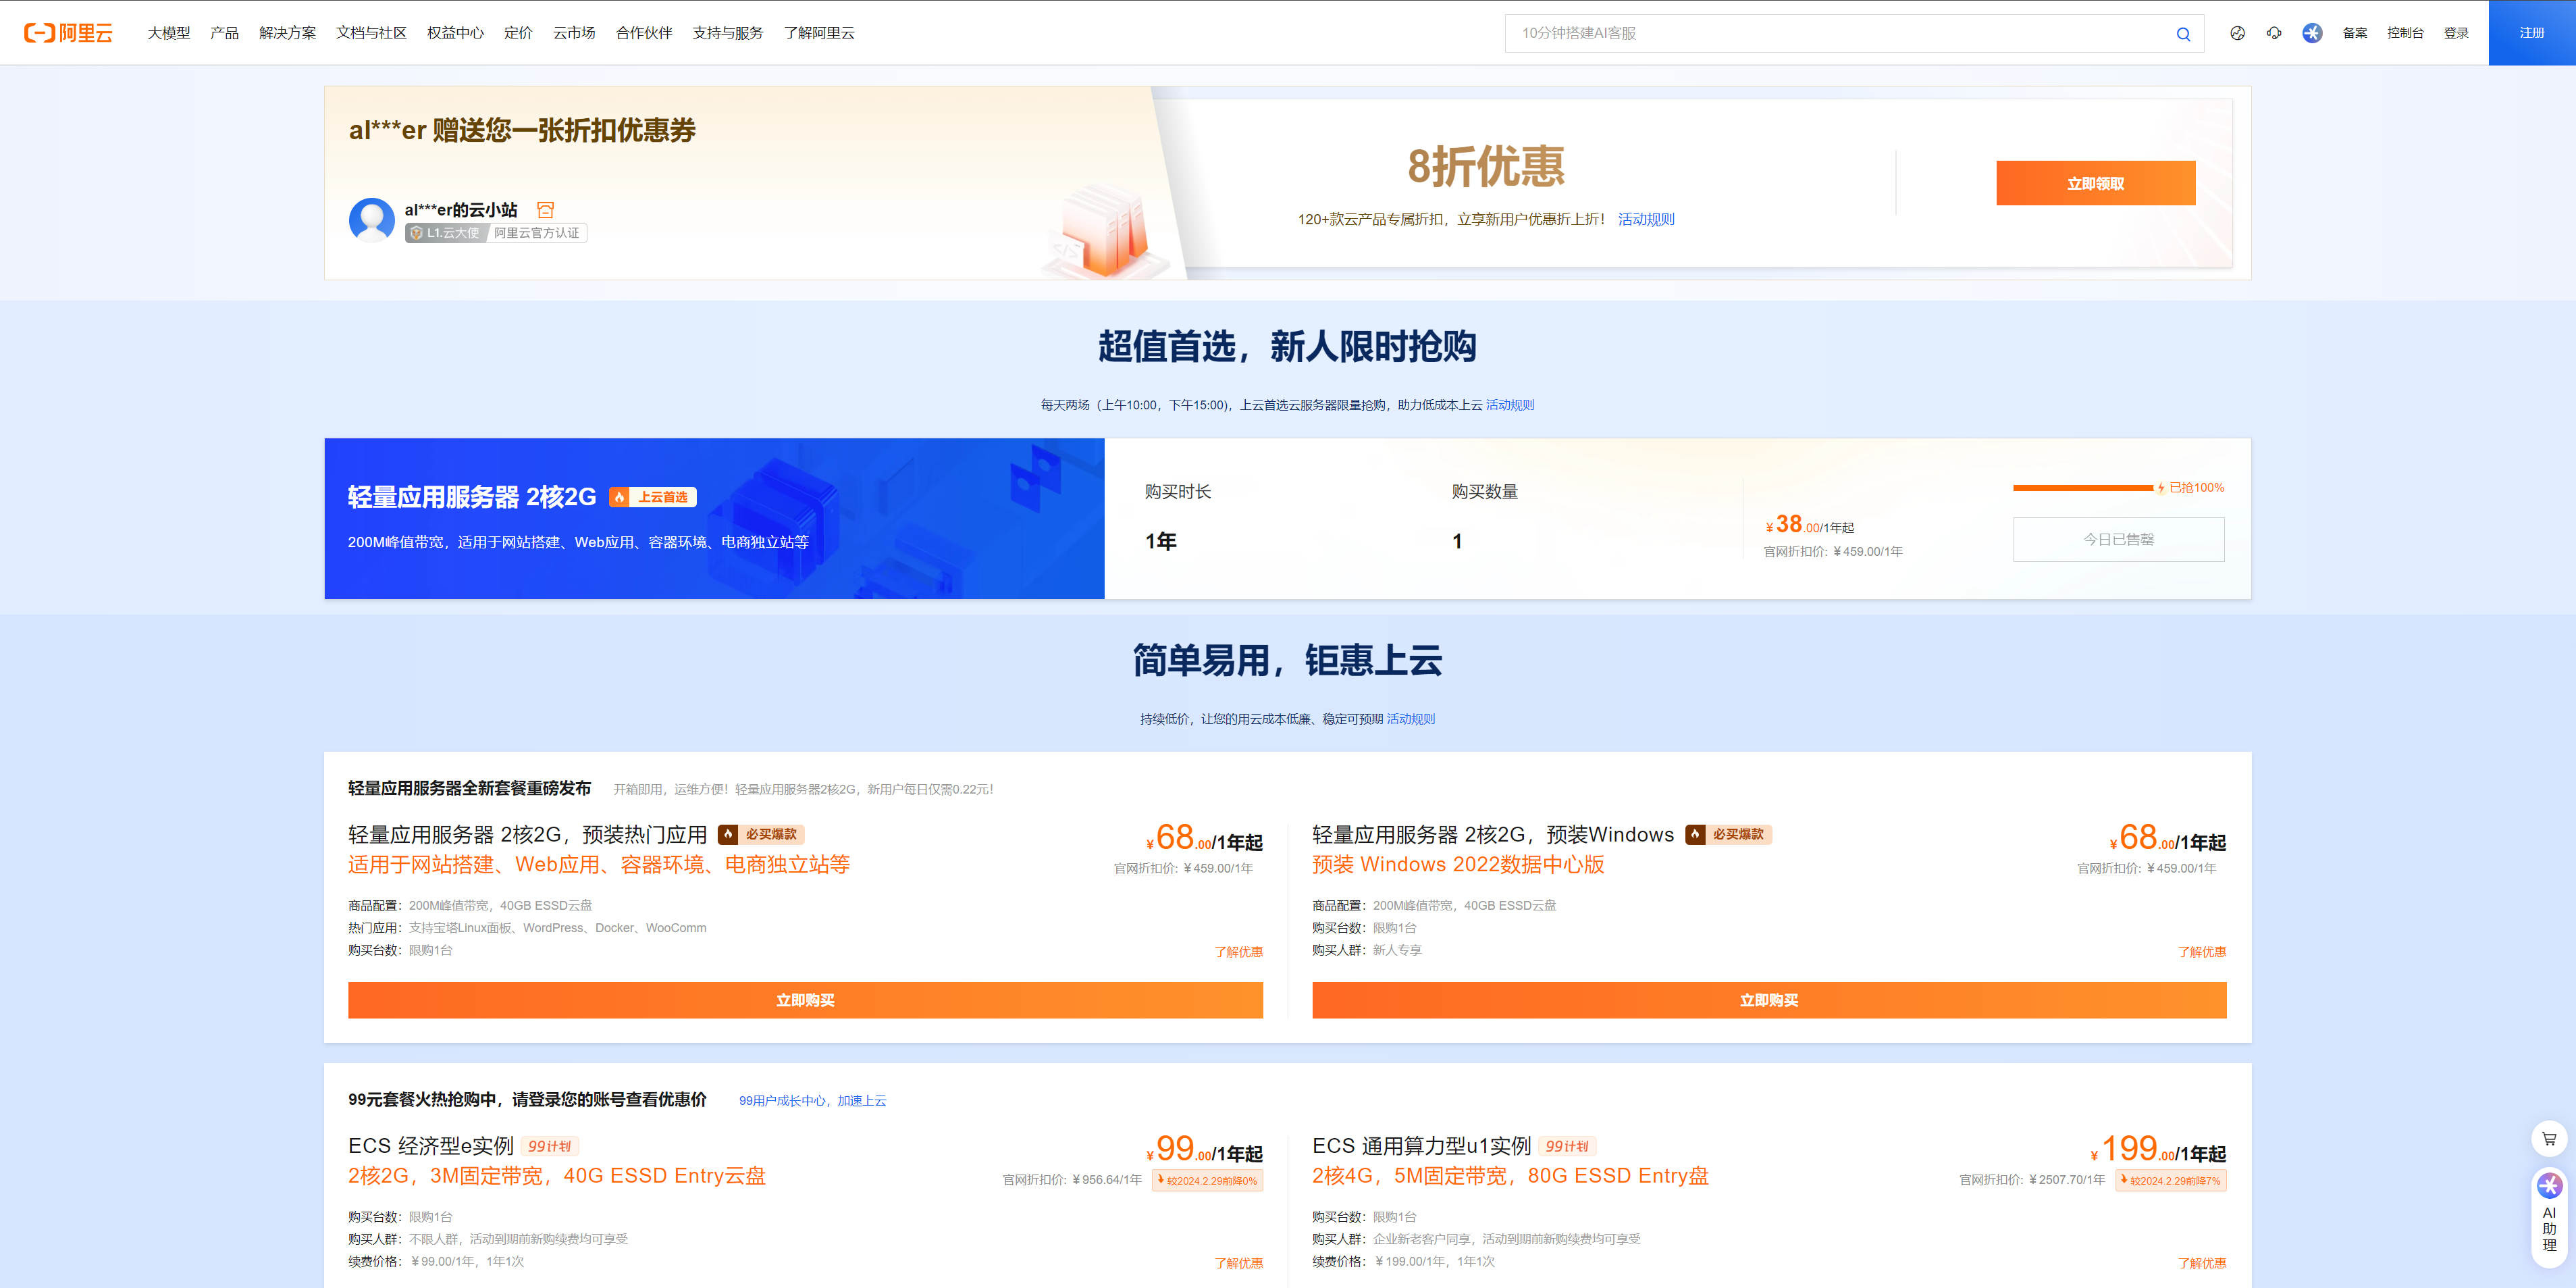
Task: Click the 阿里云 logo
Action: coord(68,33)
